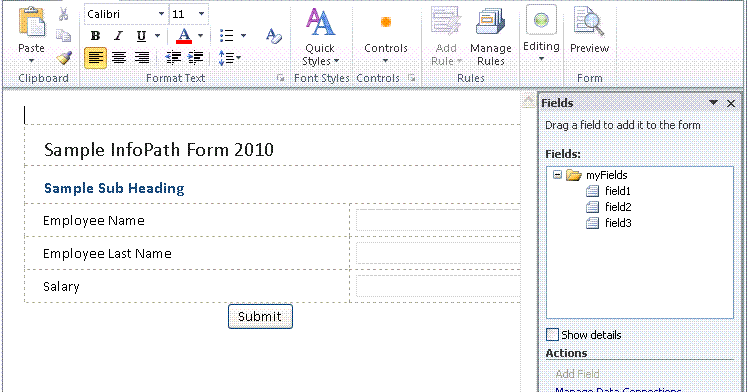The height and width of the screenshot is (392, 747).
Task: Open the font color picker dropdown
Action: [201, 36]
